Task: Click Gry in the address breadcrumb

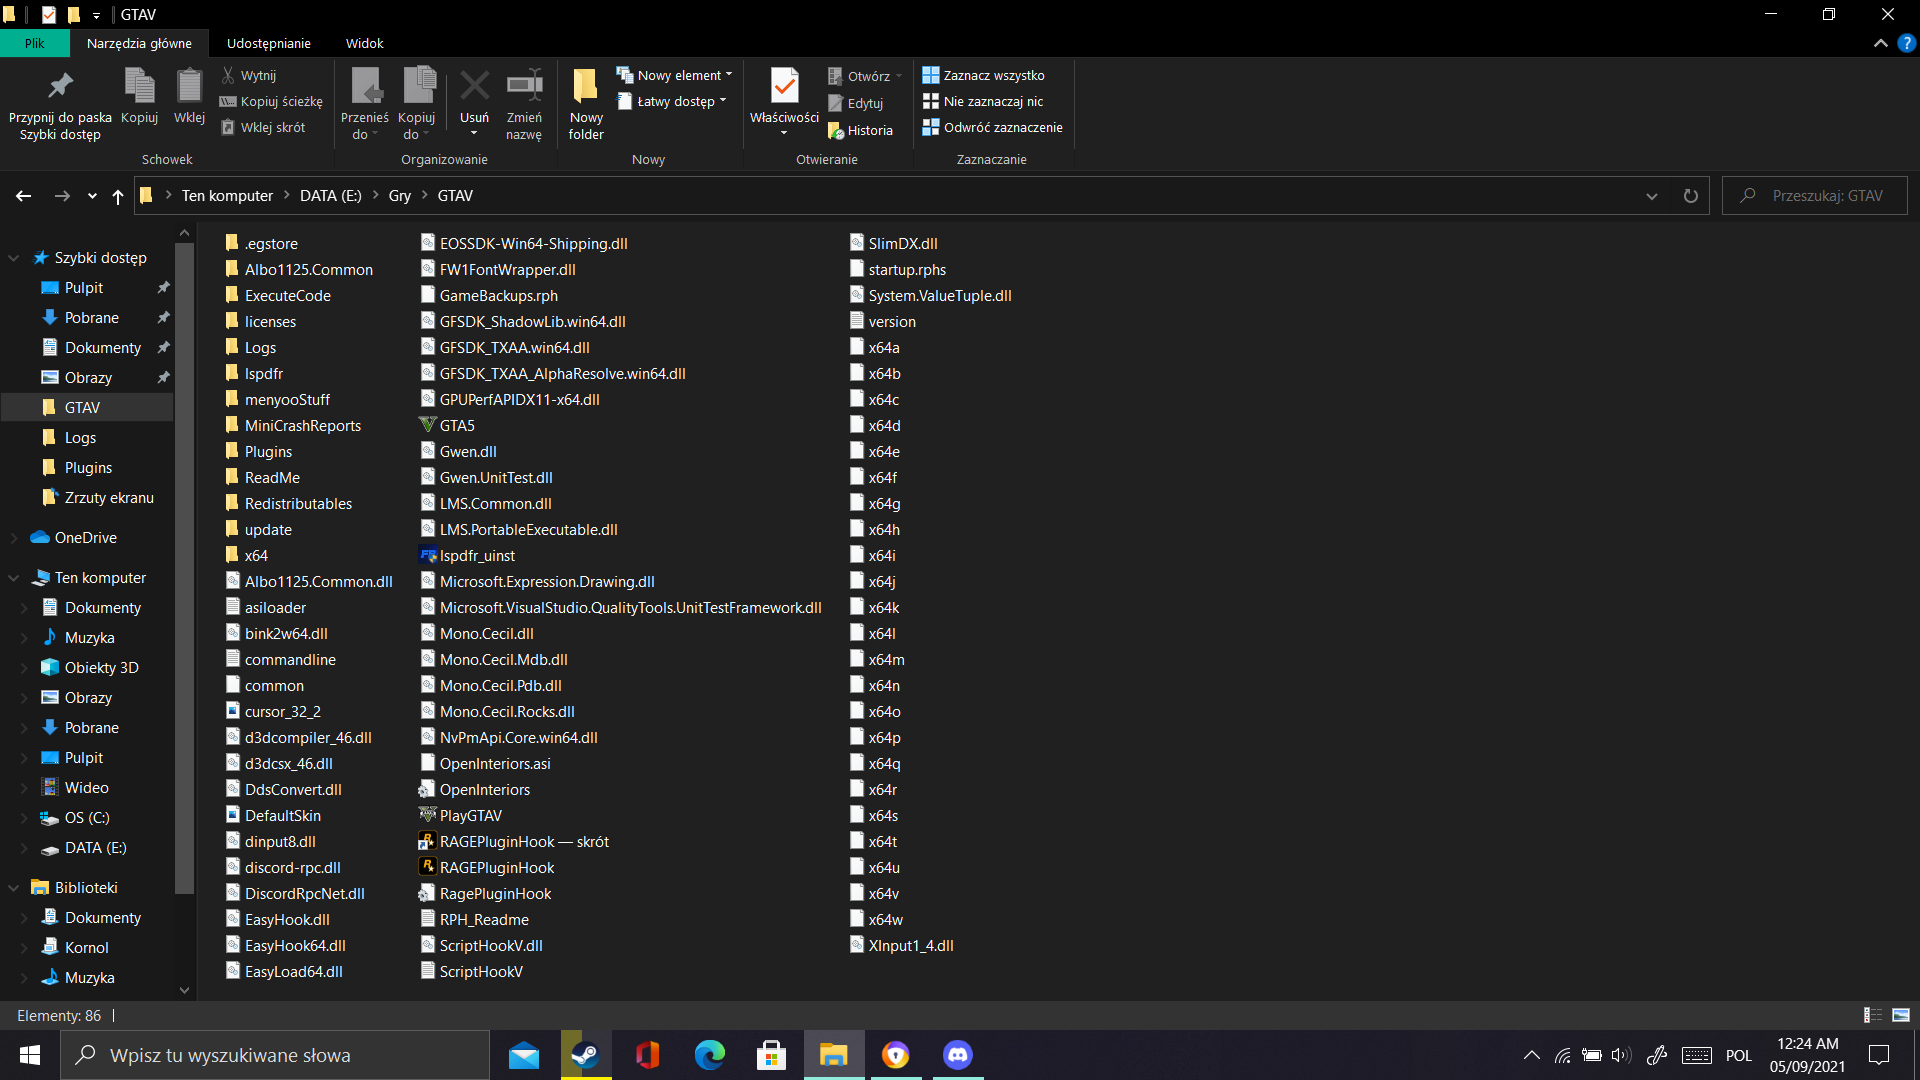Action: tap(399, 196)
